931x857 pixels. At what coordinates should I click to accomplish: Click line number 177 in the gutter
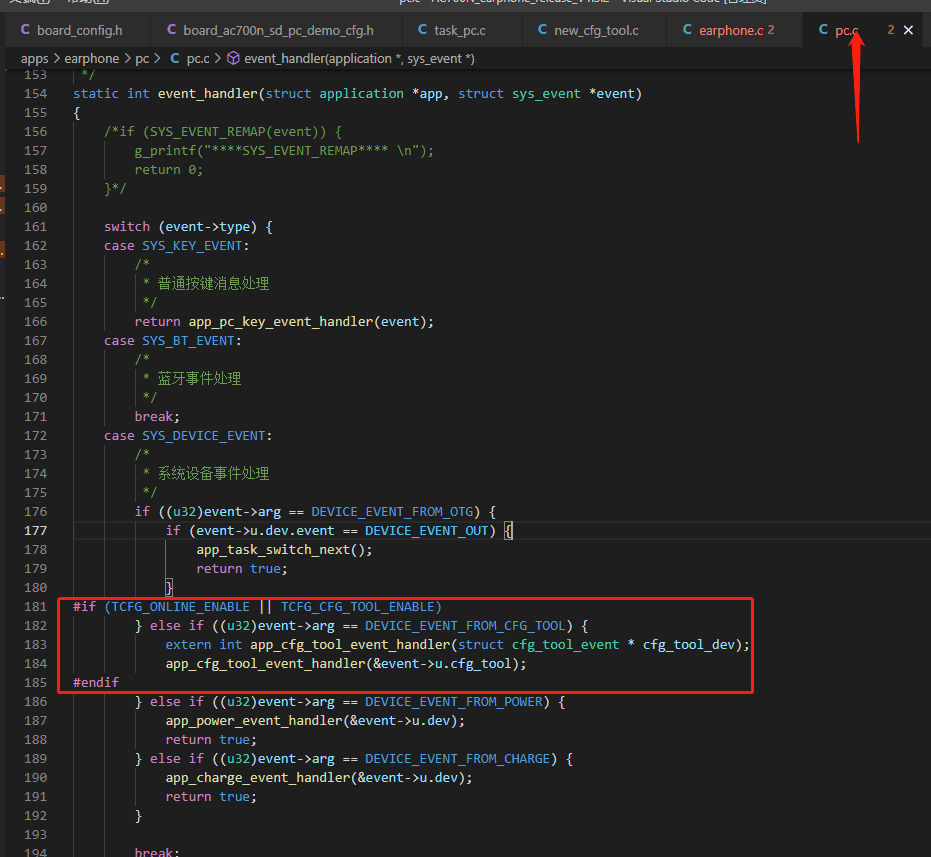point(36,530)
